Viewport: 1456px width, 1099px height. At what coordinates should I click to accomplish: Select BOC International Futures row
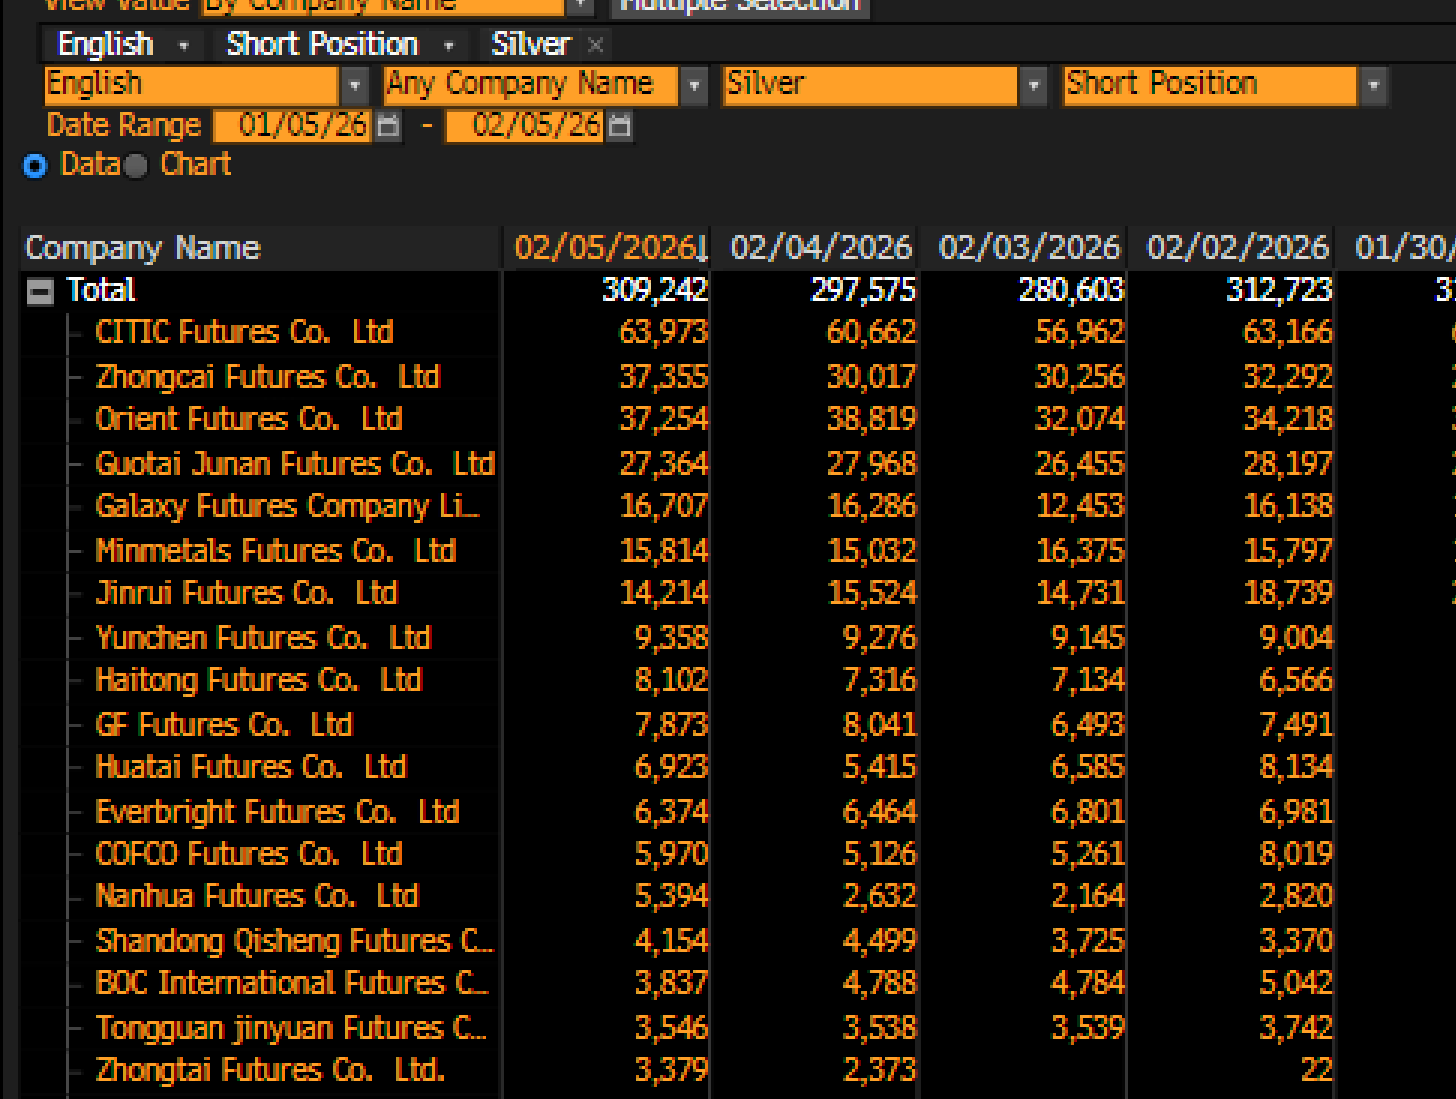[292, 983]
